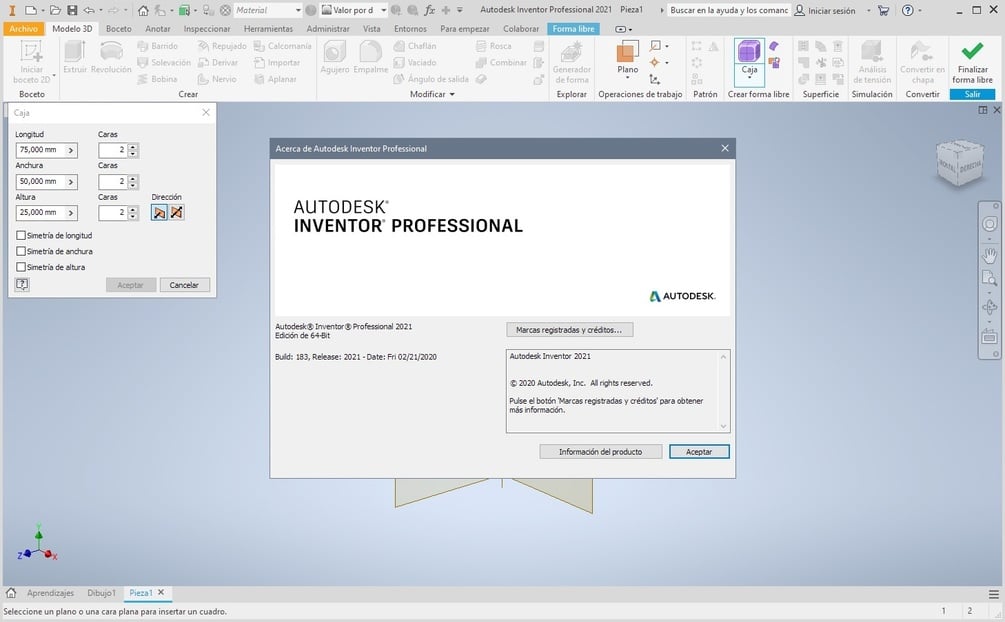Open the document tabs menu icon at bottom right
The image size is (1005, 622).
click(x=993, y=594)
